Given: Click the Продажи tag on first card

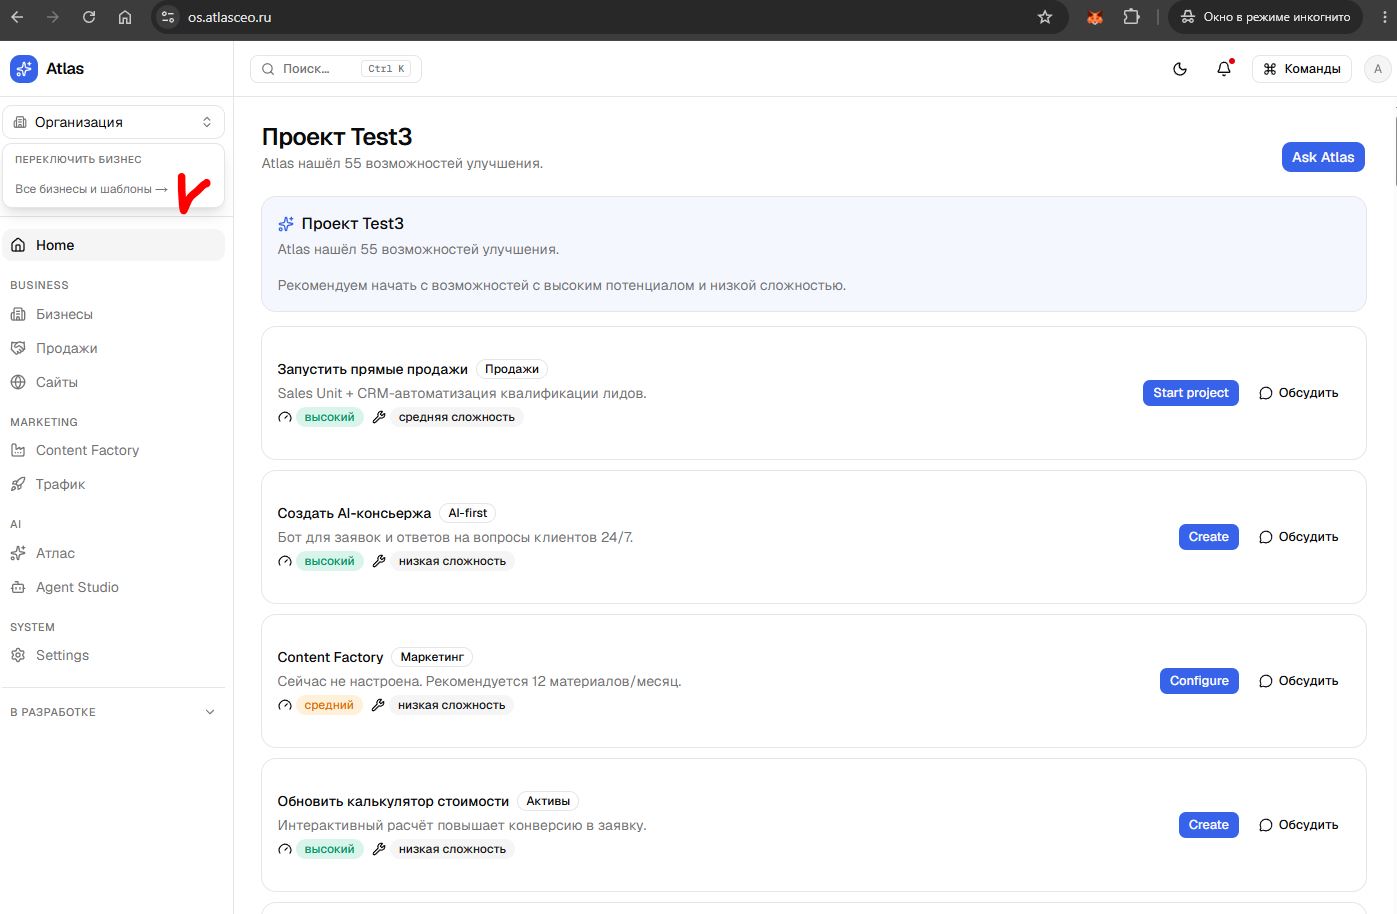Looking at the screenshot, I should tap(512, 369).
